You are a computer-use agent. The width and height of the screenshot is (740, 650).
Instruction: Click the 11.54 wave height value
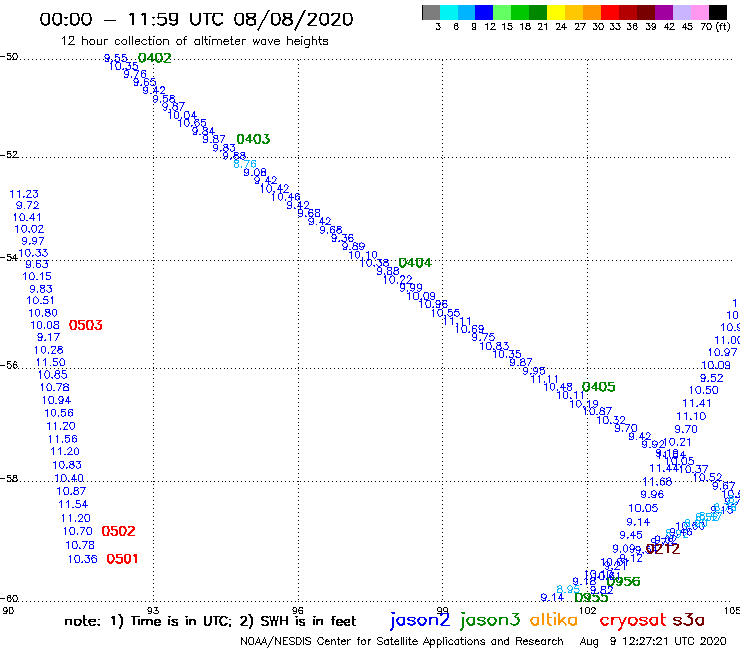click(73, 504)
